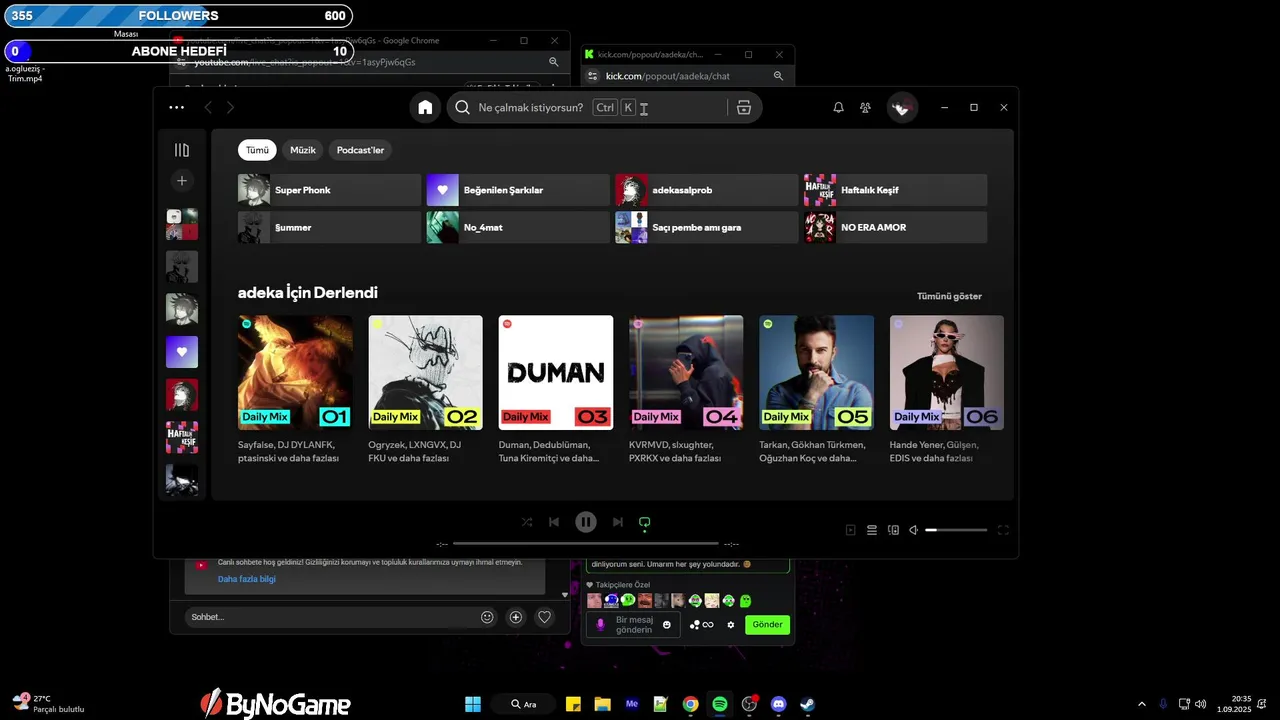Select the Podcast'ler filter chip
Image resolution: width=1280 pixels, height=720 pixels.
pyautogui.click(x=360, y=150)
